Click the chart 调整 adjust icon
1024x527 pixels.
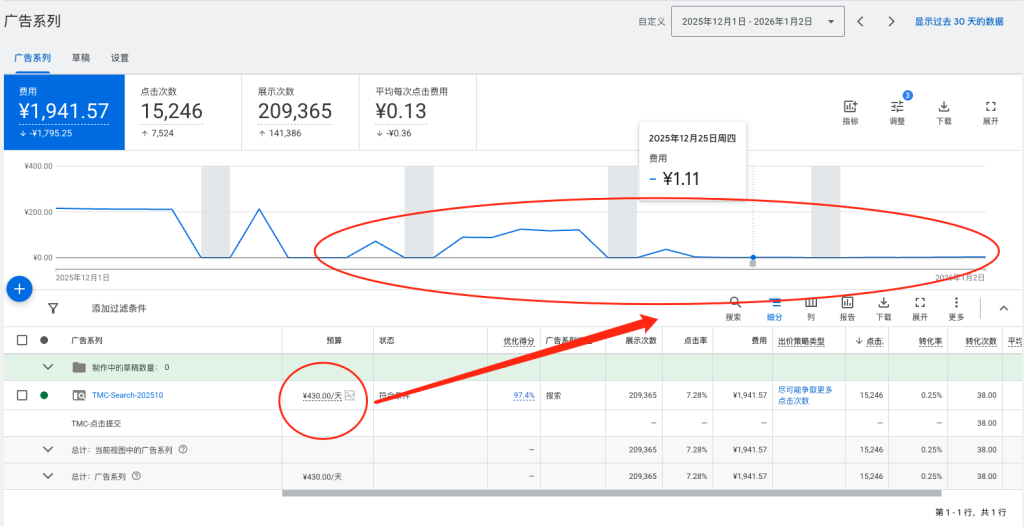click(x=897, y=106)
